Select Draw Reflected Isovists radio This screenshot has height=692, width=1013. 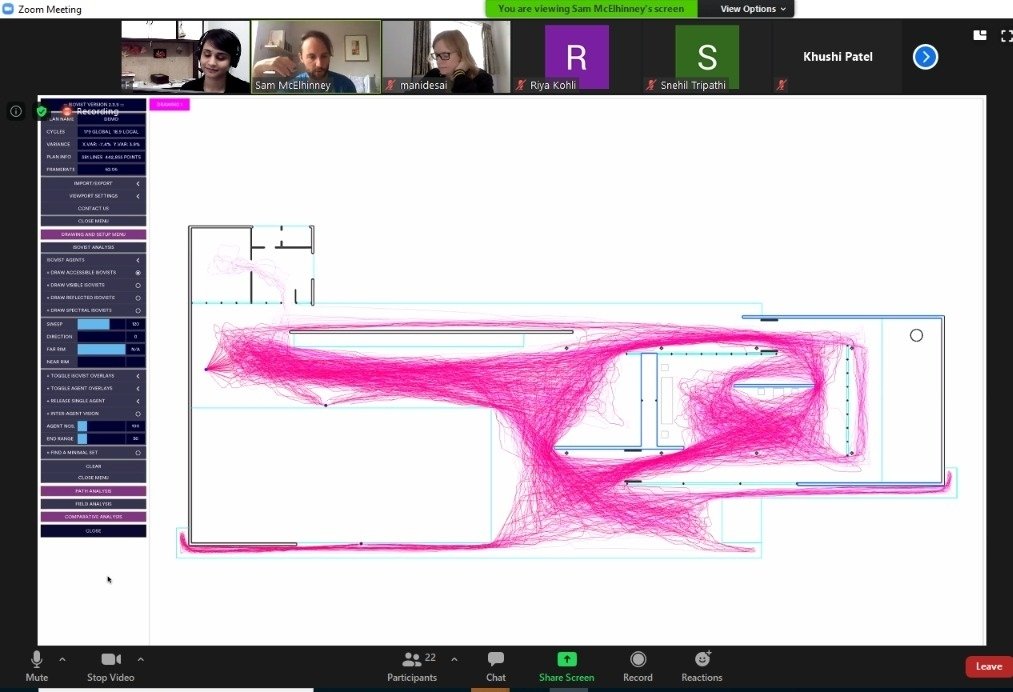pyautogui.click(x=138, y=298)
